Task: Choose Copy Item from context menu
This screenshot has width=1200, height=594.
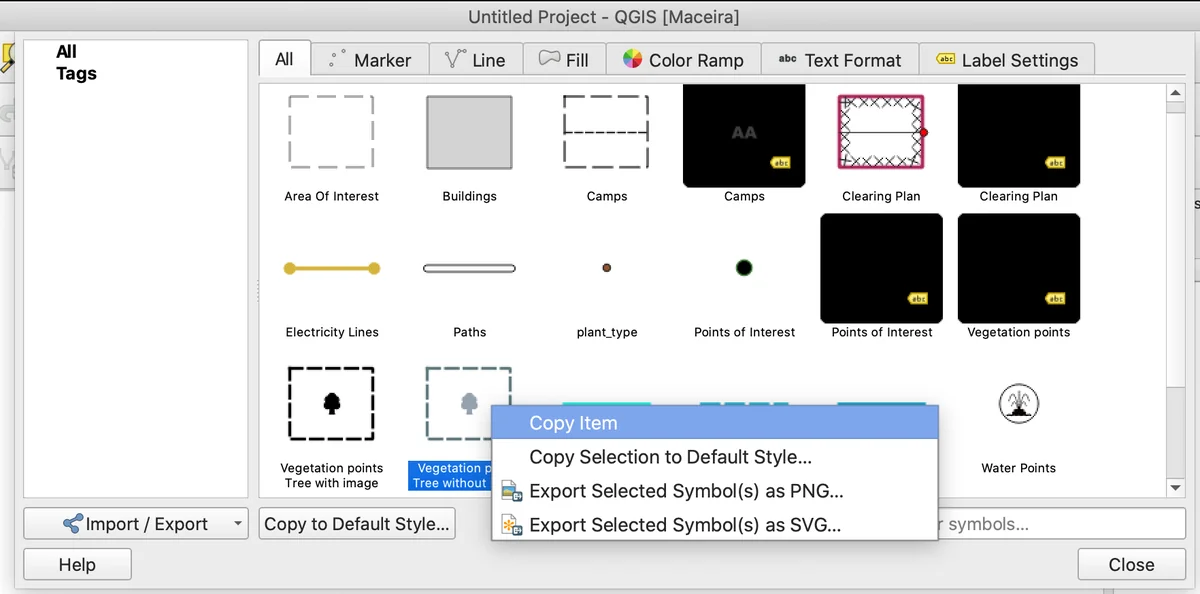Action: (x=573, y=423)
